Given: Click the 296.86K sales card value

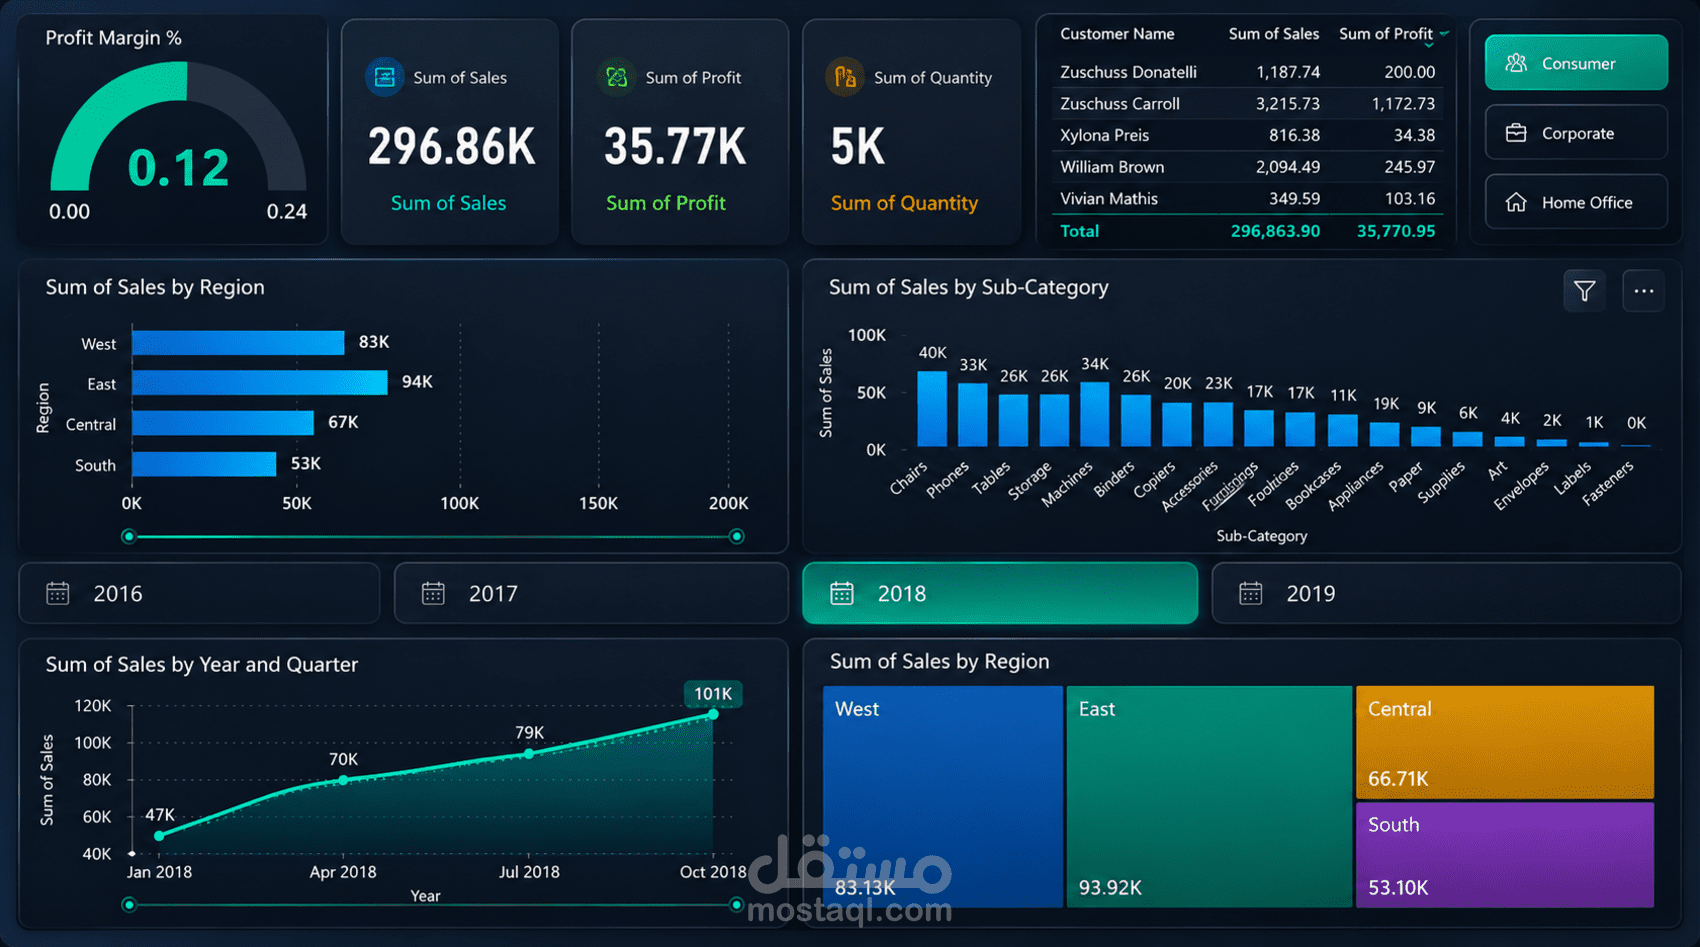Looking at the screenshot, I should [452, 147].
